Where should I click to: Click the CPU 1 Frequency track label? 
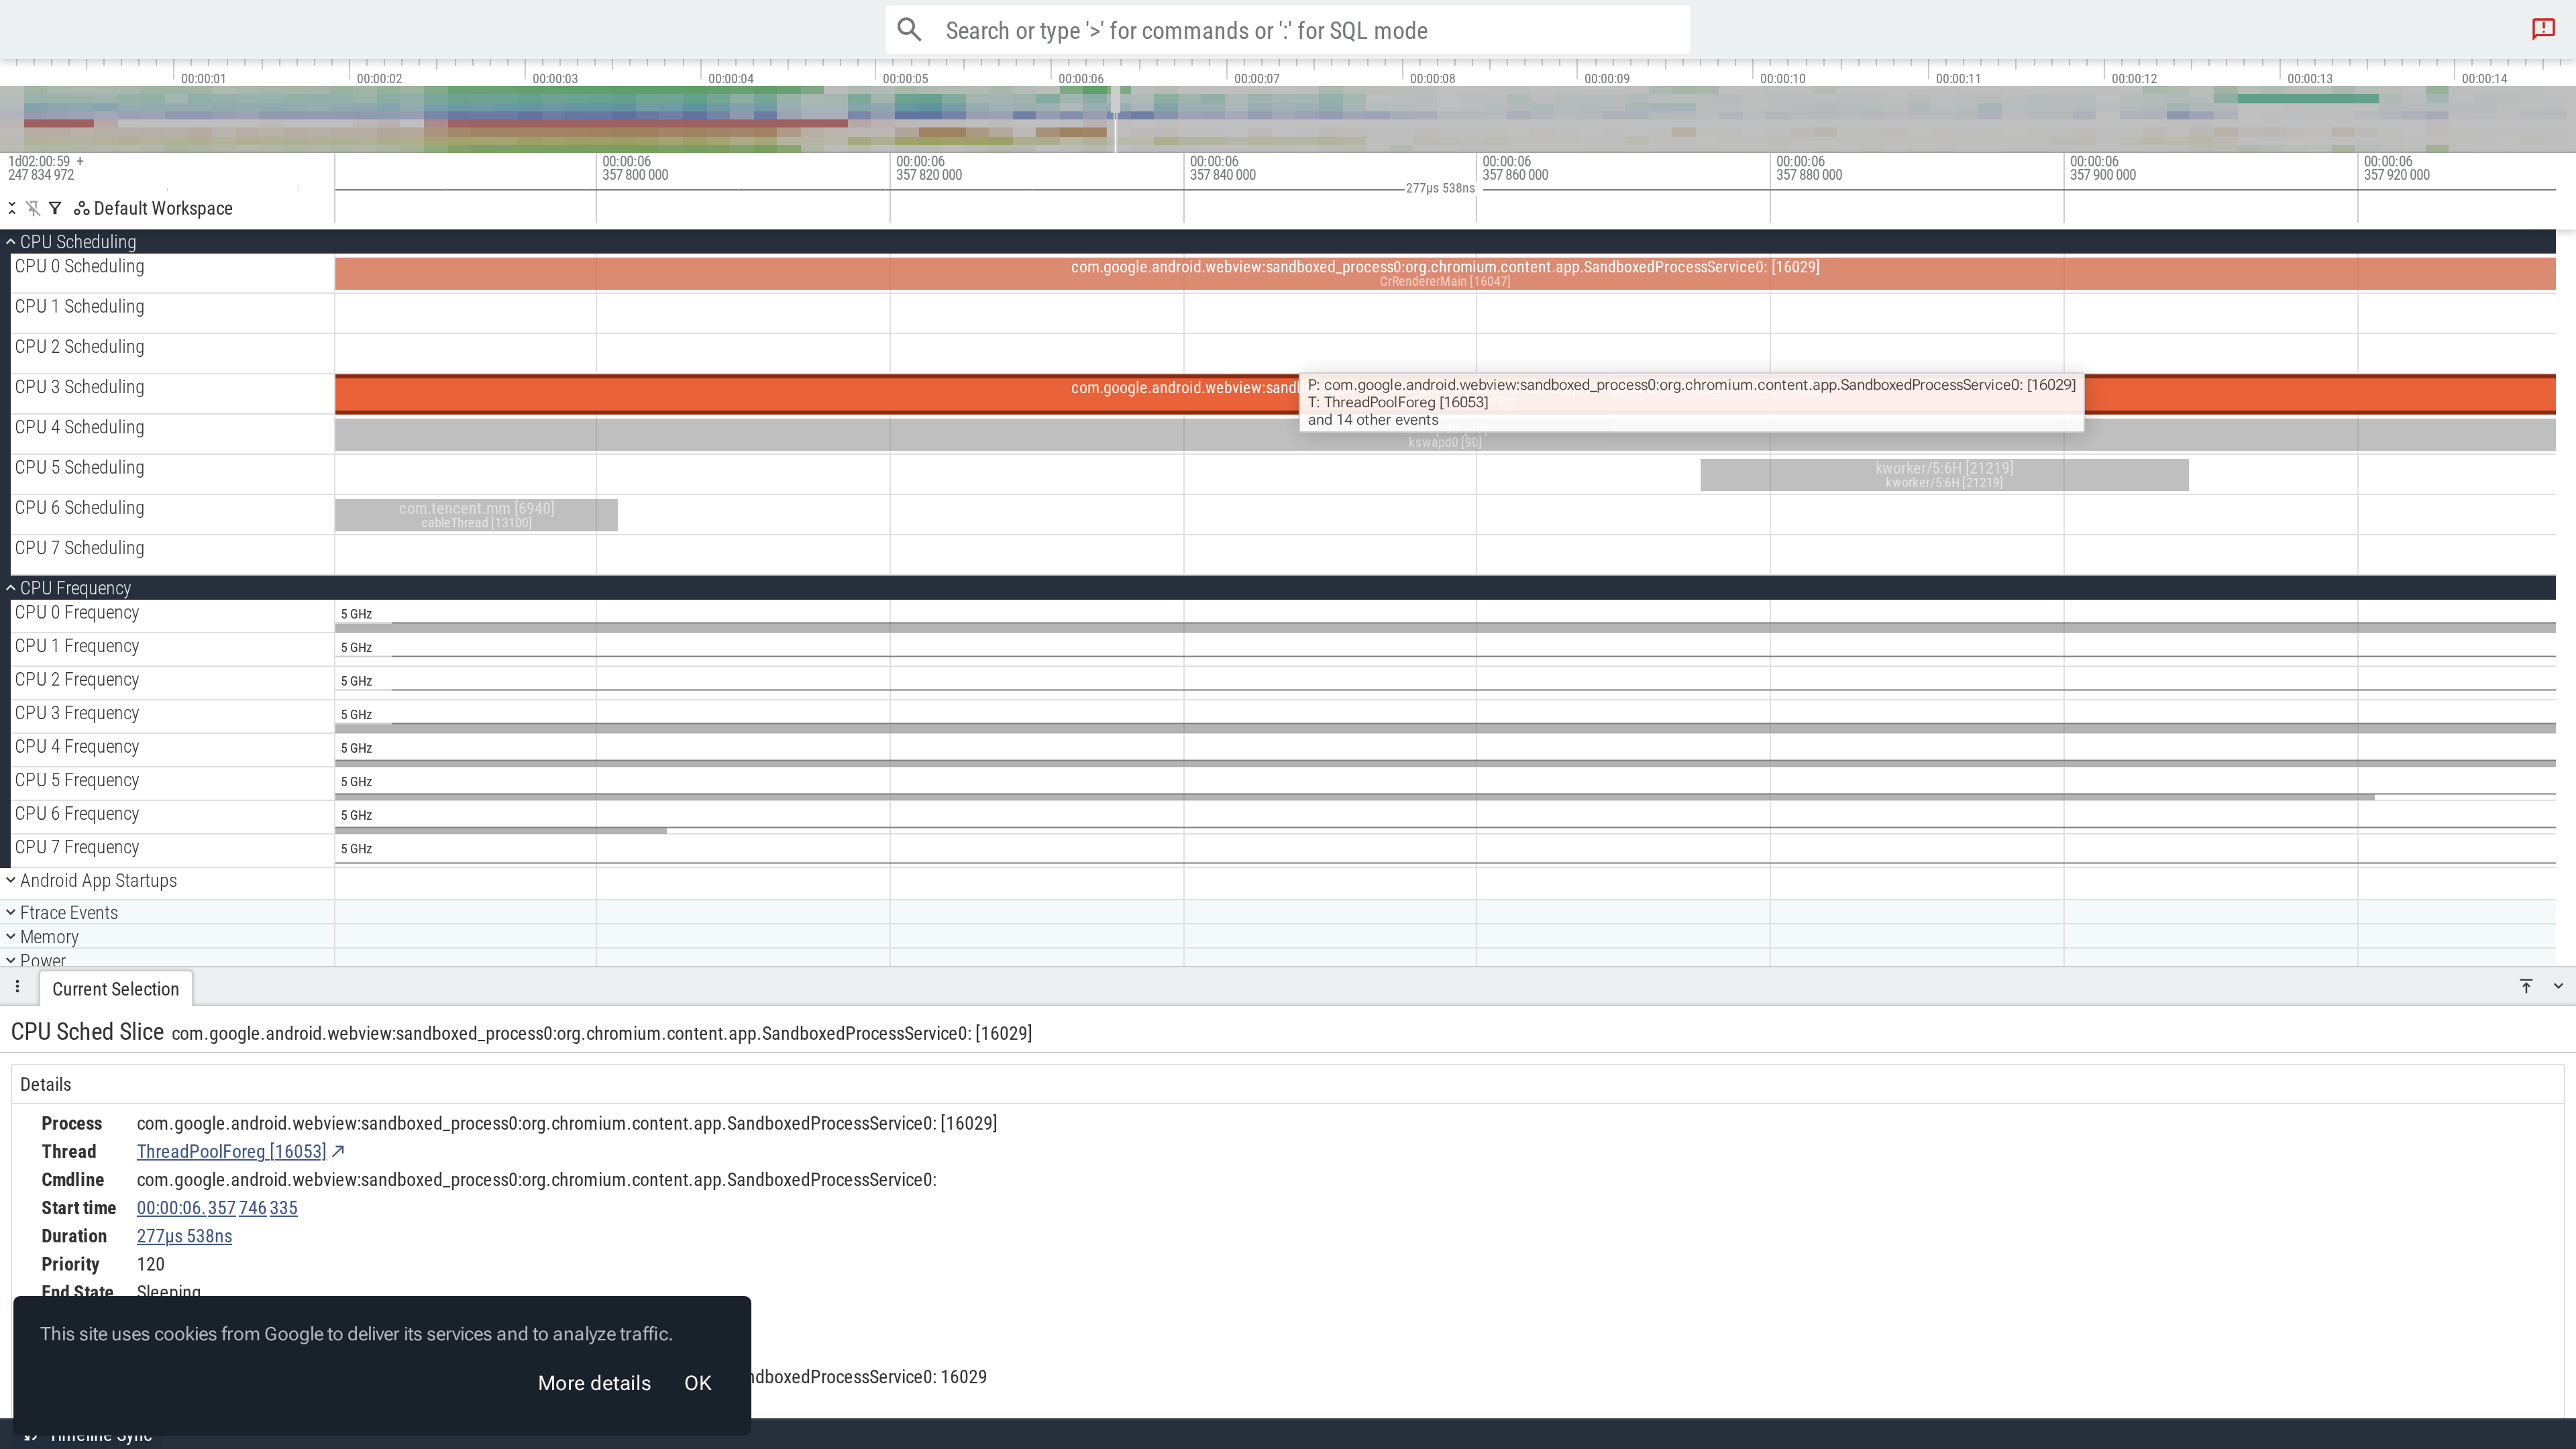coord(77,646)
